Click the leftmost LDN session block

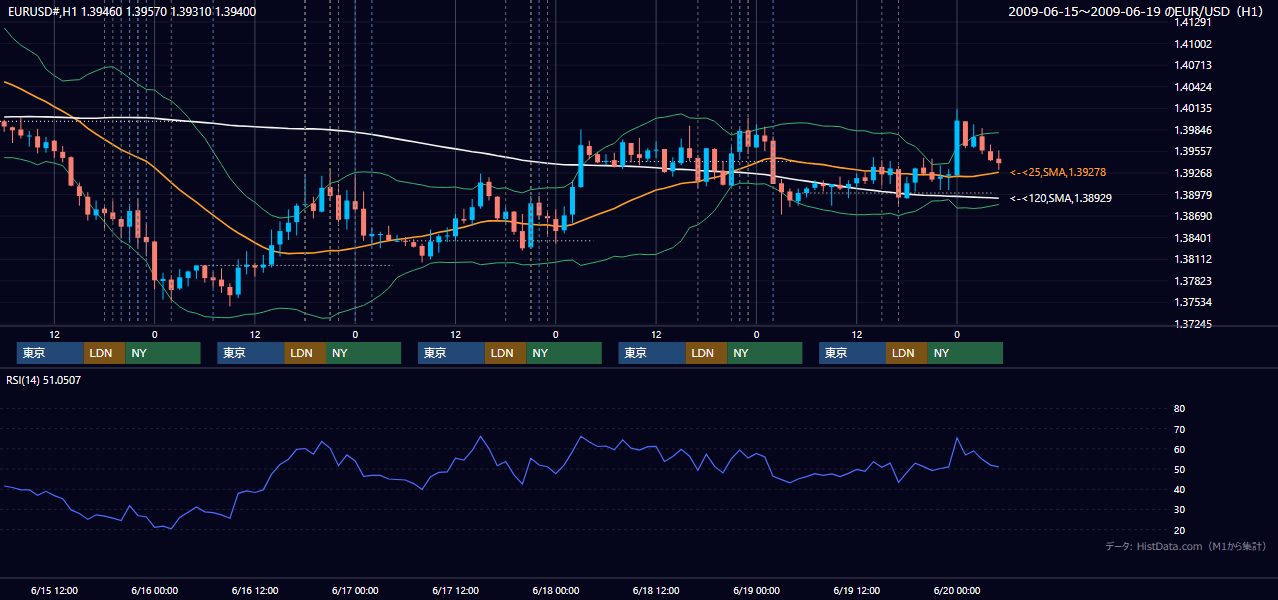[104, 353]
